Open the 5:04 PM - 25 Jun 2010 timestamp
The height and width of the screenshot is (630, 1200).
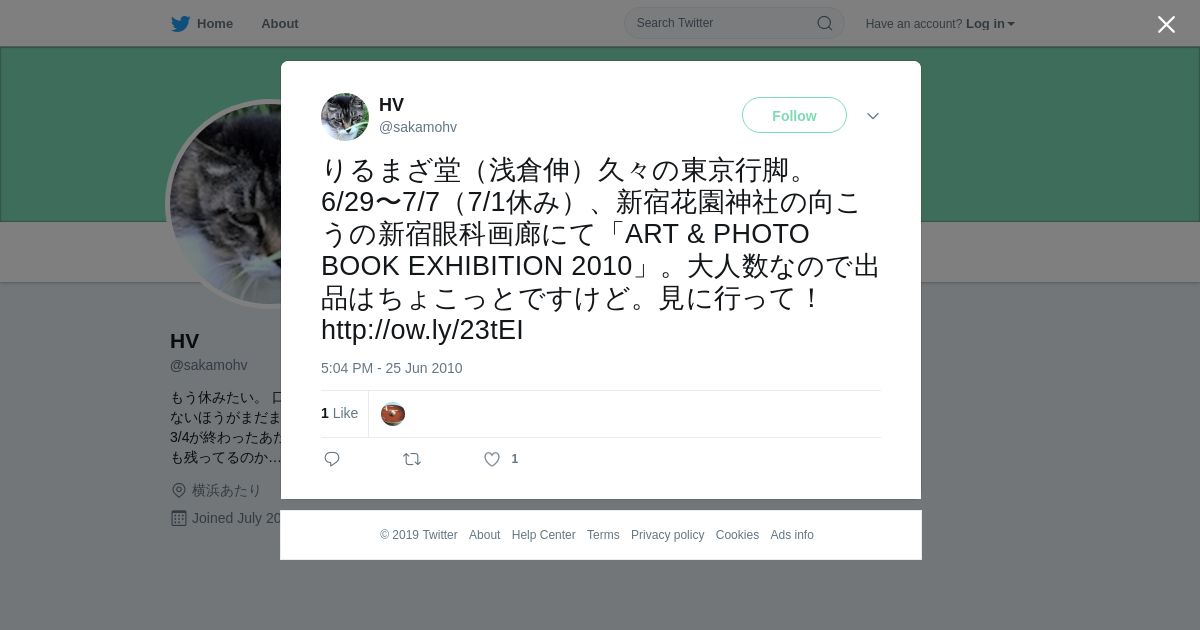(392, 368)
